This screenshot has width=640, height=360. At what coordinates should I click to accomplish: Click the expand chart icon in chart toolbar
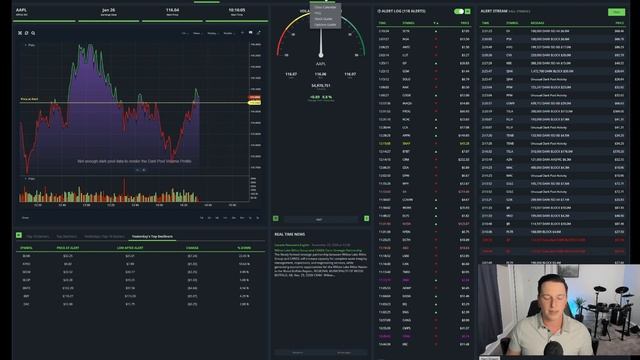click(x=258, y=33)
